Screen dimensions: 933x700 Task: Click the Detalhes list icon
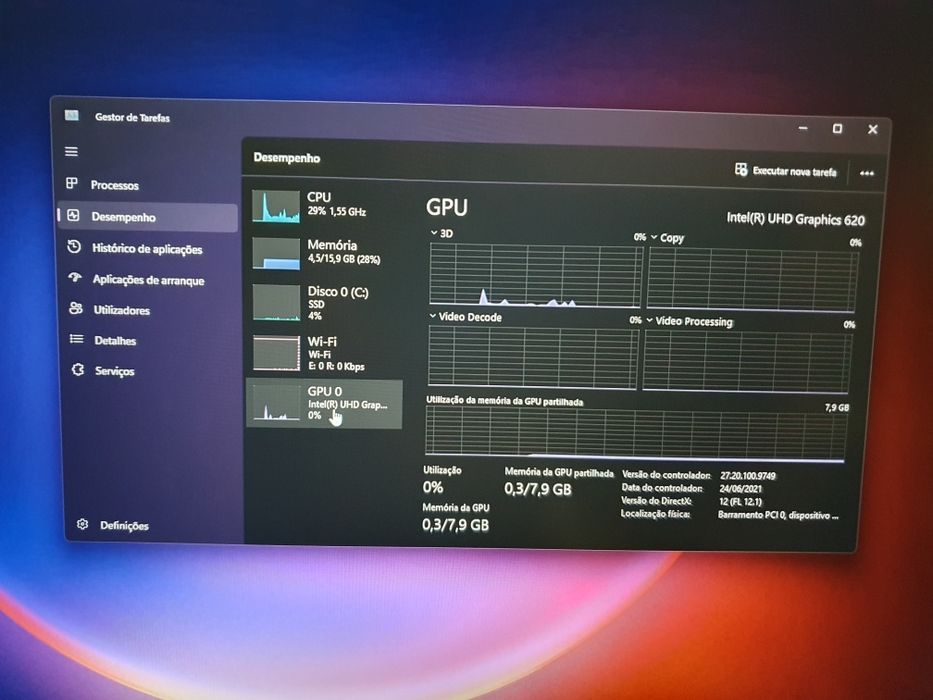click(76, 339)
